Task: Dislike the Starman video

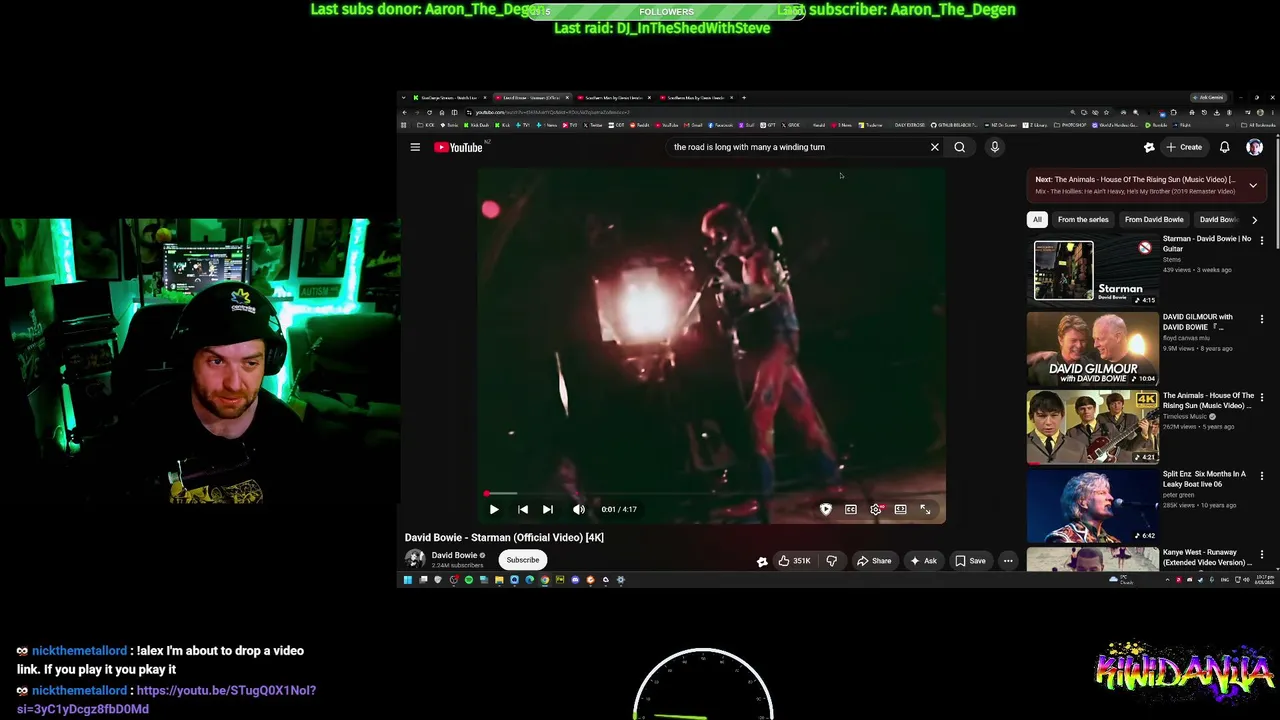Action: pos(831,561)
